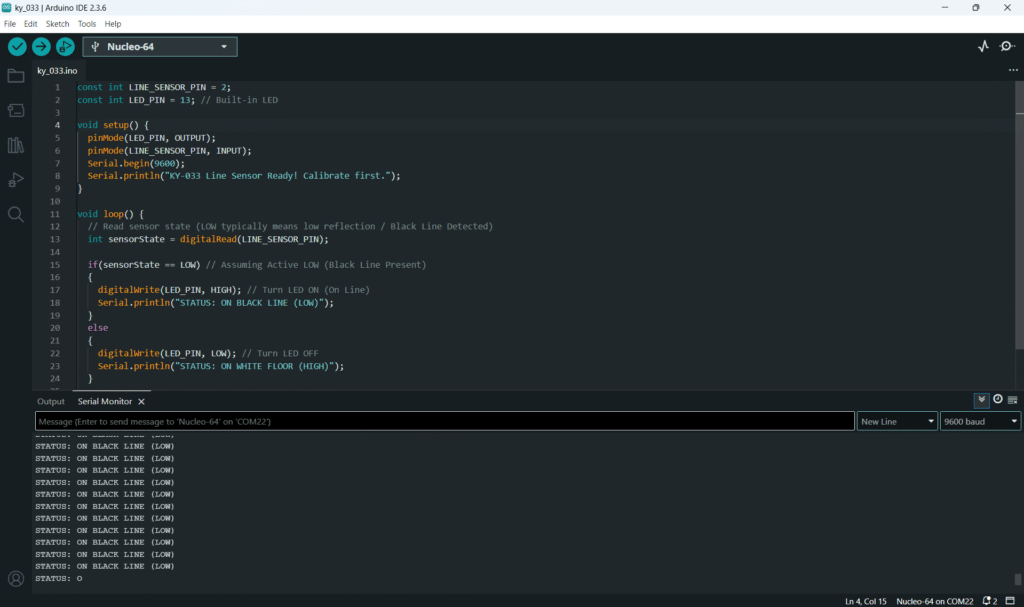This screenshot has height=607, width=1024.
Task: Open the Nucleo-64 board selector dropdown
Action: coord(160,47)
